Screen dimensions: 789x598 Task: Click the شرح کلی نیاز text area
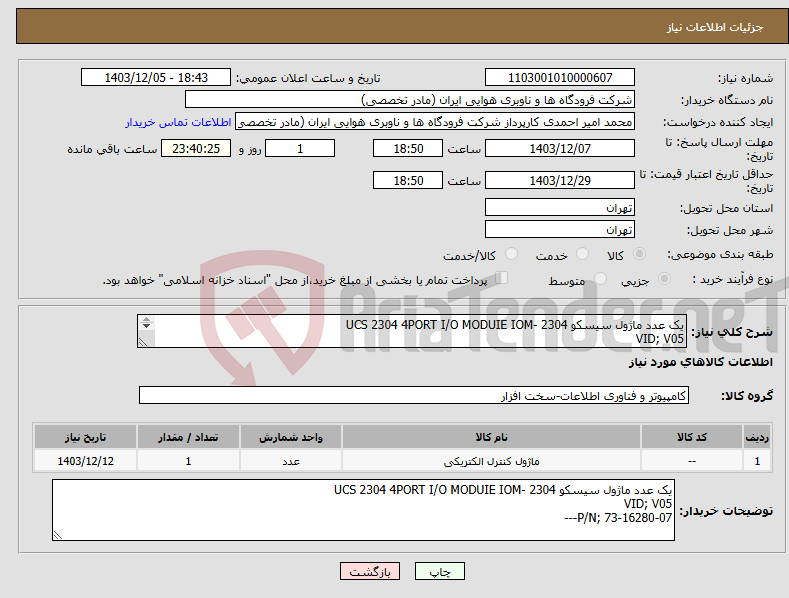(412, 331)
